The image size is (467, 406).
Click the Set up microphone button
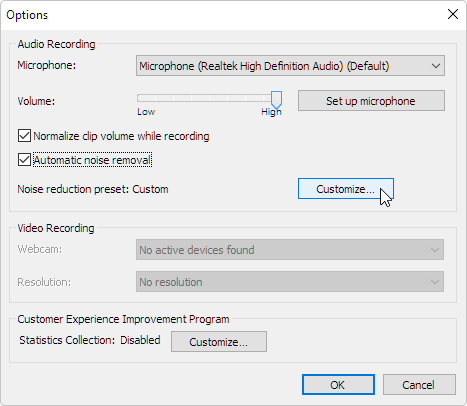point(371,101)
